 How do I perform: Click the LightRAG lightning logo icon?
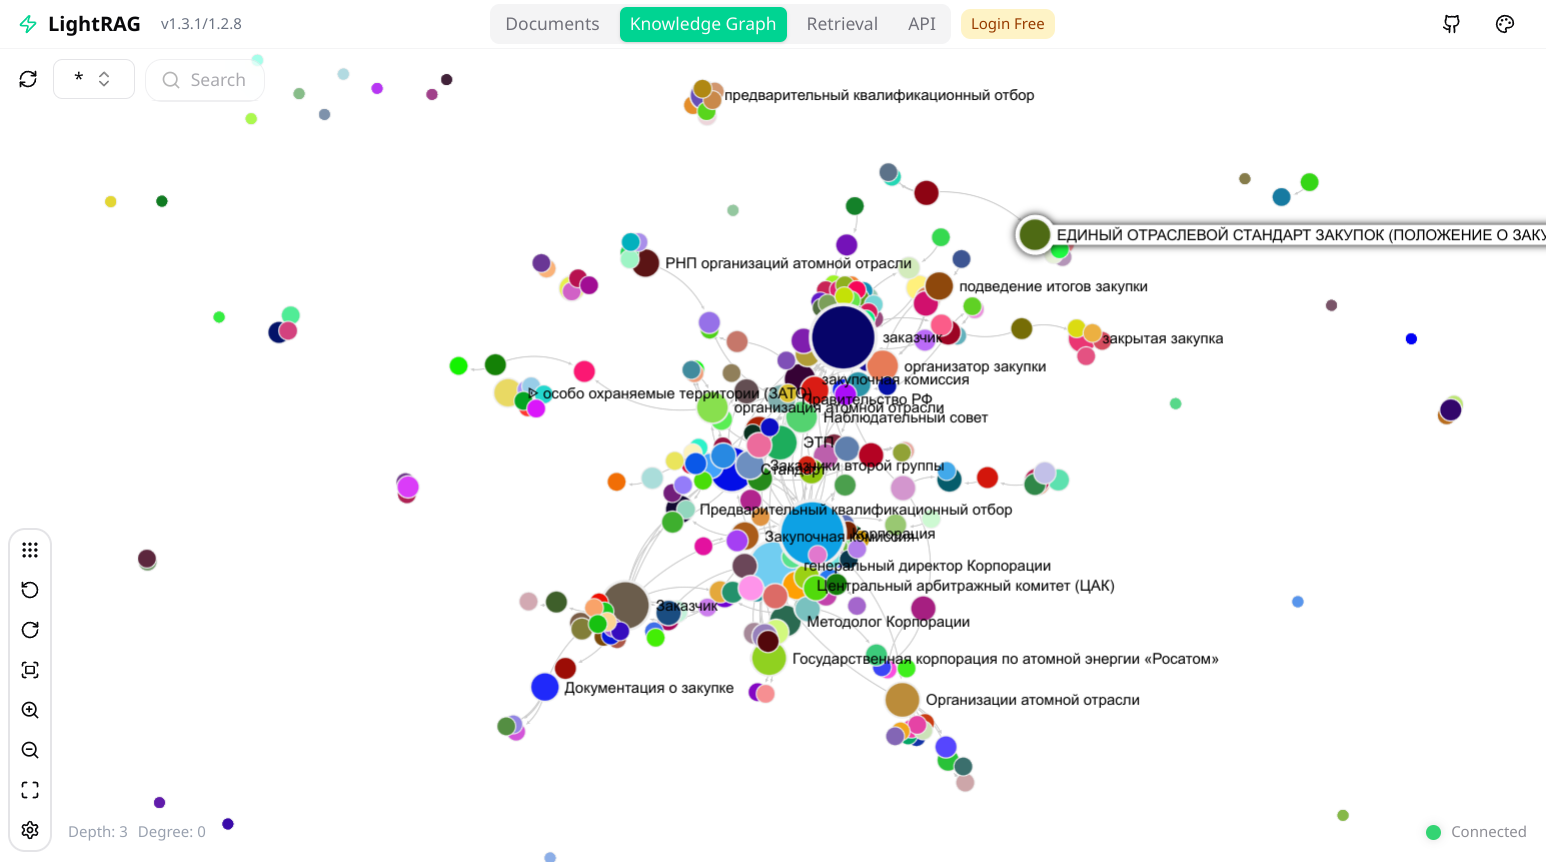(28, 24)
